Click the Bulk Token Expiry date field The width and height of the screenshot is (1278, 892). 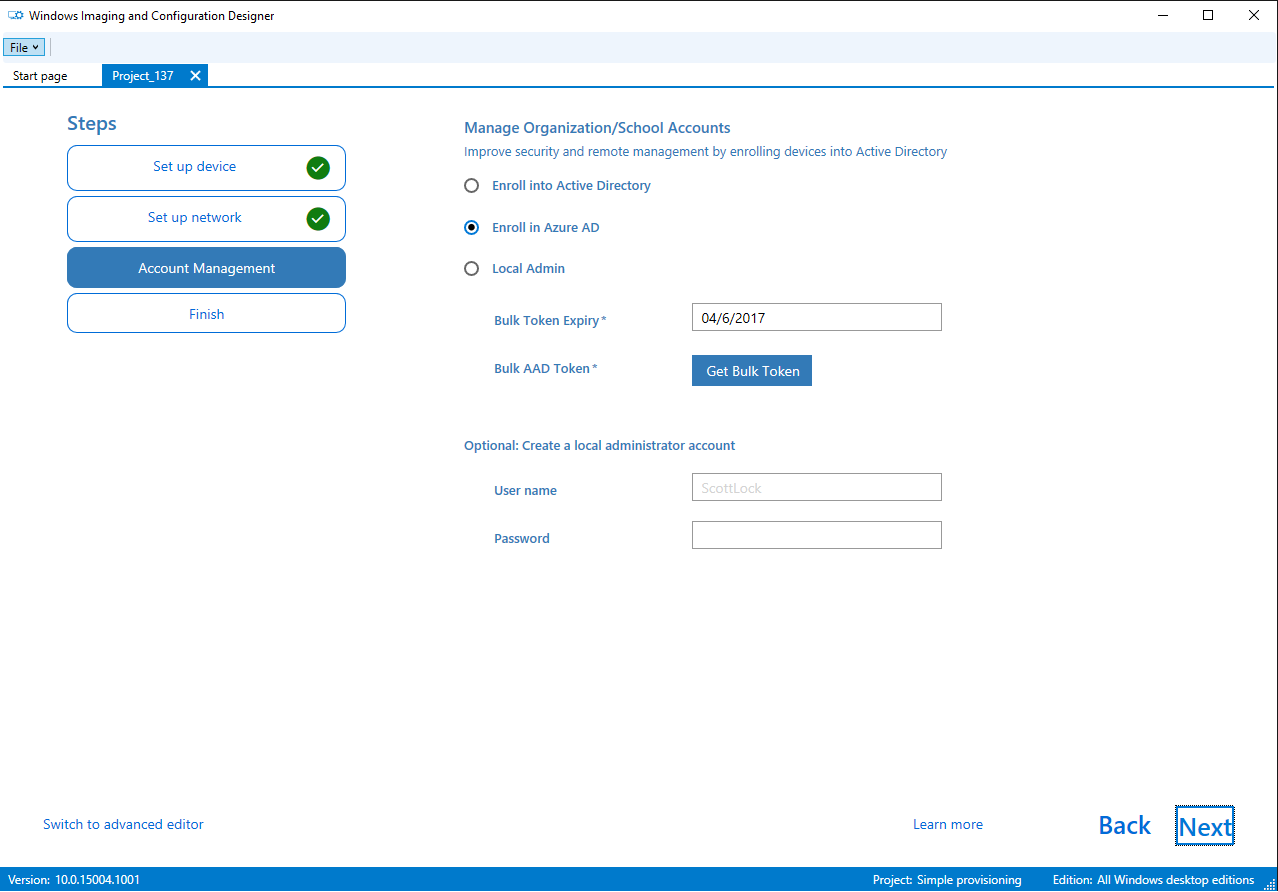[x=816, y=316]
